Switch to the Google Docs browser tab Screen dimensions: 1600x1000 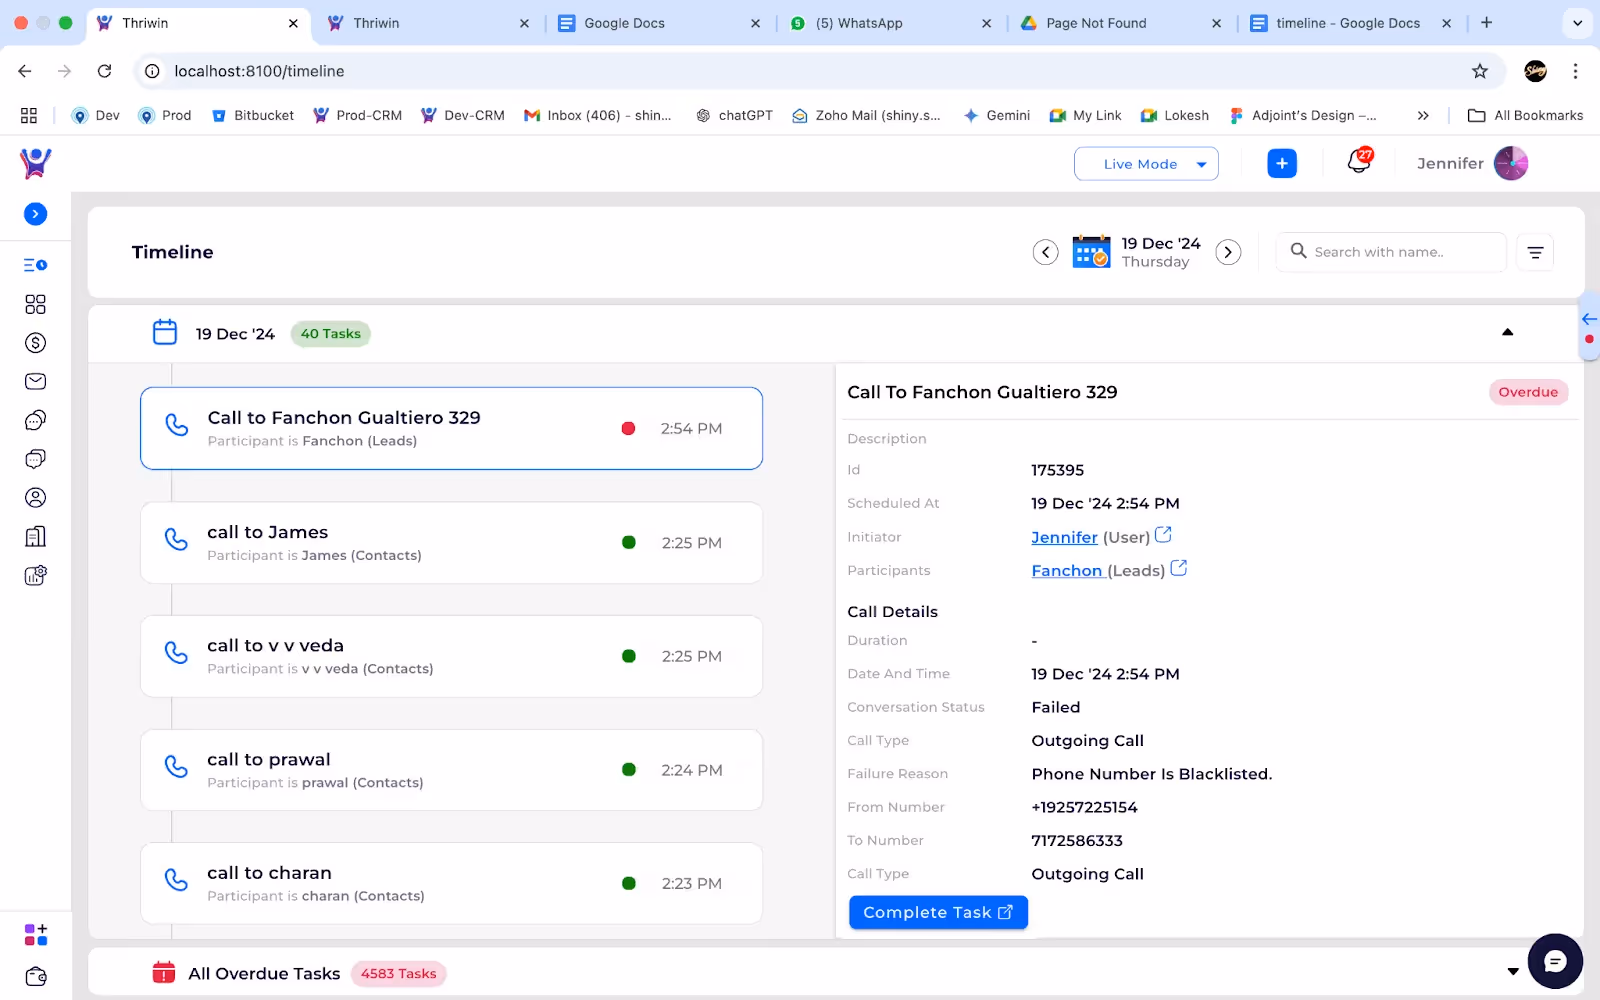[x=659, y=23]
